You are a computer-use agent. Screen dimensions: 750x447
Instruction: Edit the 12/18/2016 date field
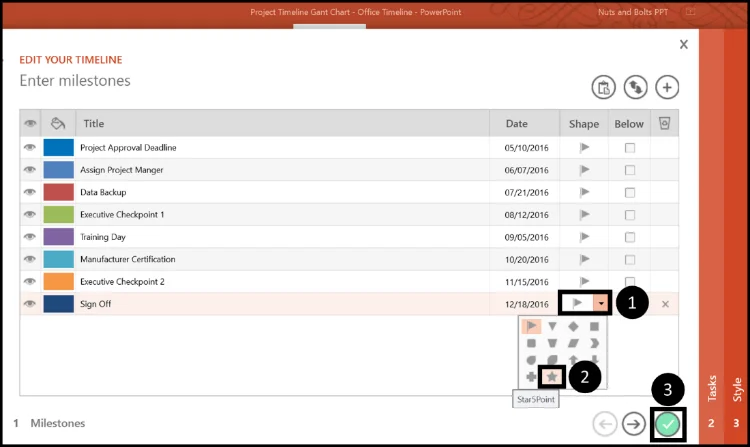pyautogui.click(x=527, y=304)
